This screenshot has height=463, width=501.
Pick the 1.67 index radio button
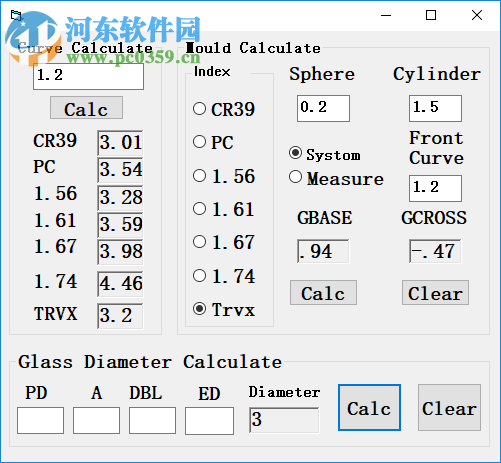pyautogui.click(x=199, y=242)
